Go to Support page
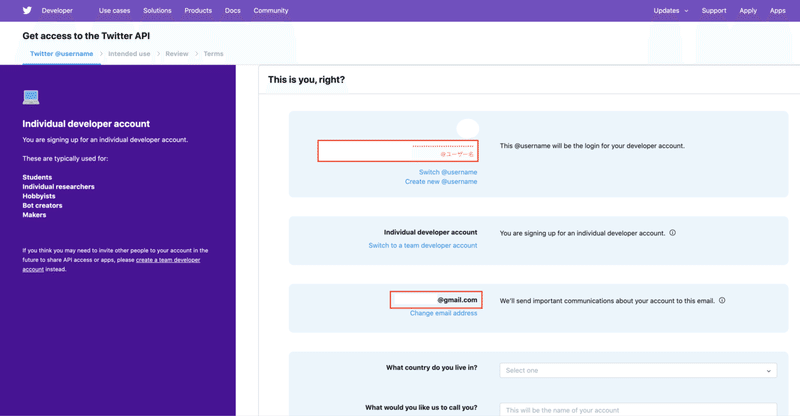This screenshot has height=416, width=800. (x=714, y=11)
